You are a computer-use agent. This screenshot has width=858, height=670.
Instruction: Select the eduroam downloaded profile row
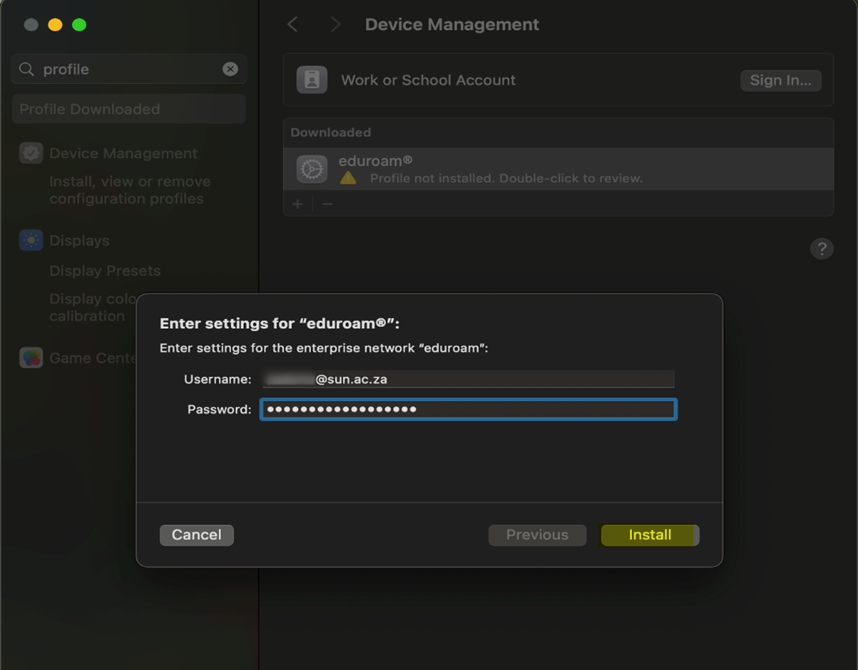click(558, 169)
